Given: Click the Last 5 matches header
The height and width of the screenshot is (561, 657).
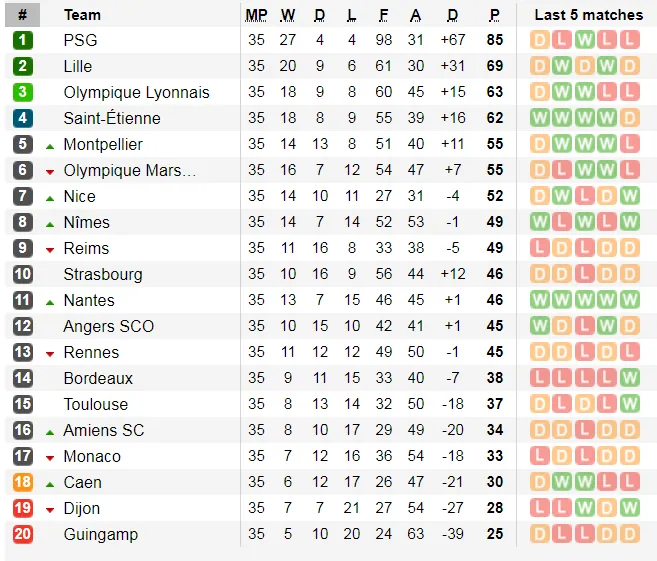Looking at the screenshot, I should click(x=588, y=15).
